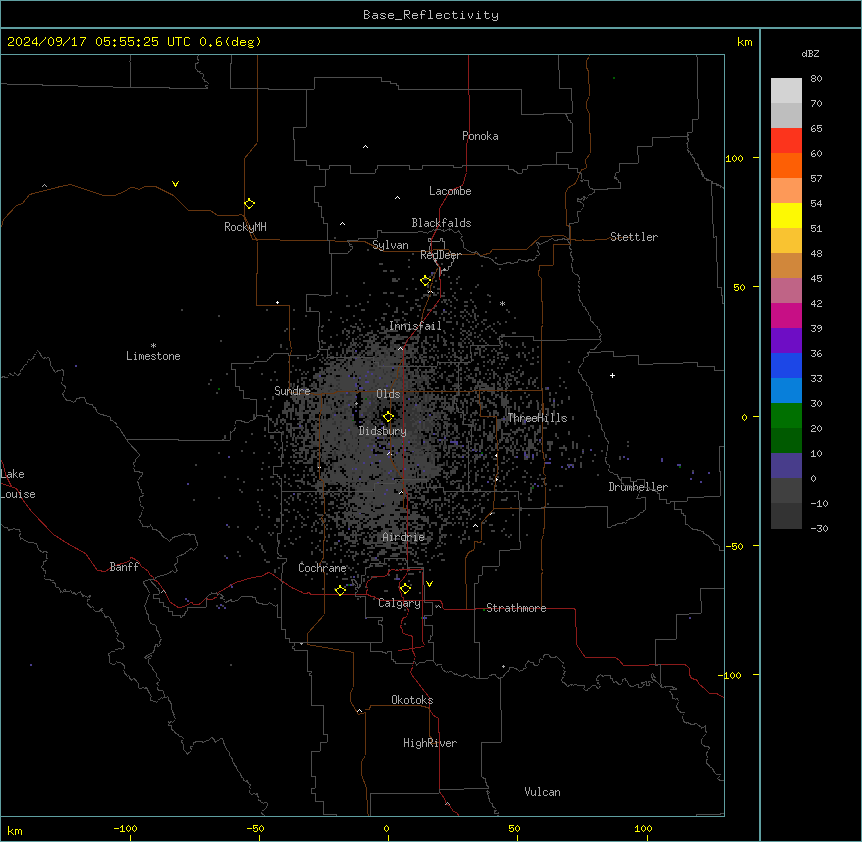Pick the purple swatch between 39 and 36
This screenshot has width=862, height=842.
(x=786, y=340)
